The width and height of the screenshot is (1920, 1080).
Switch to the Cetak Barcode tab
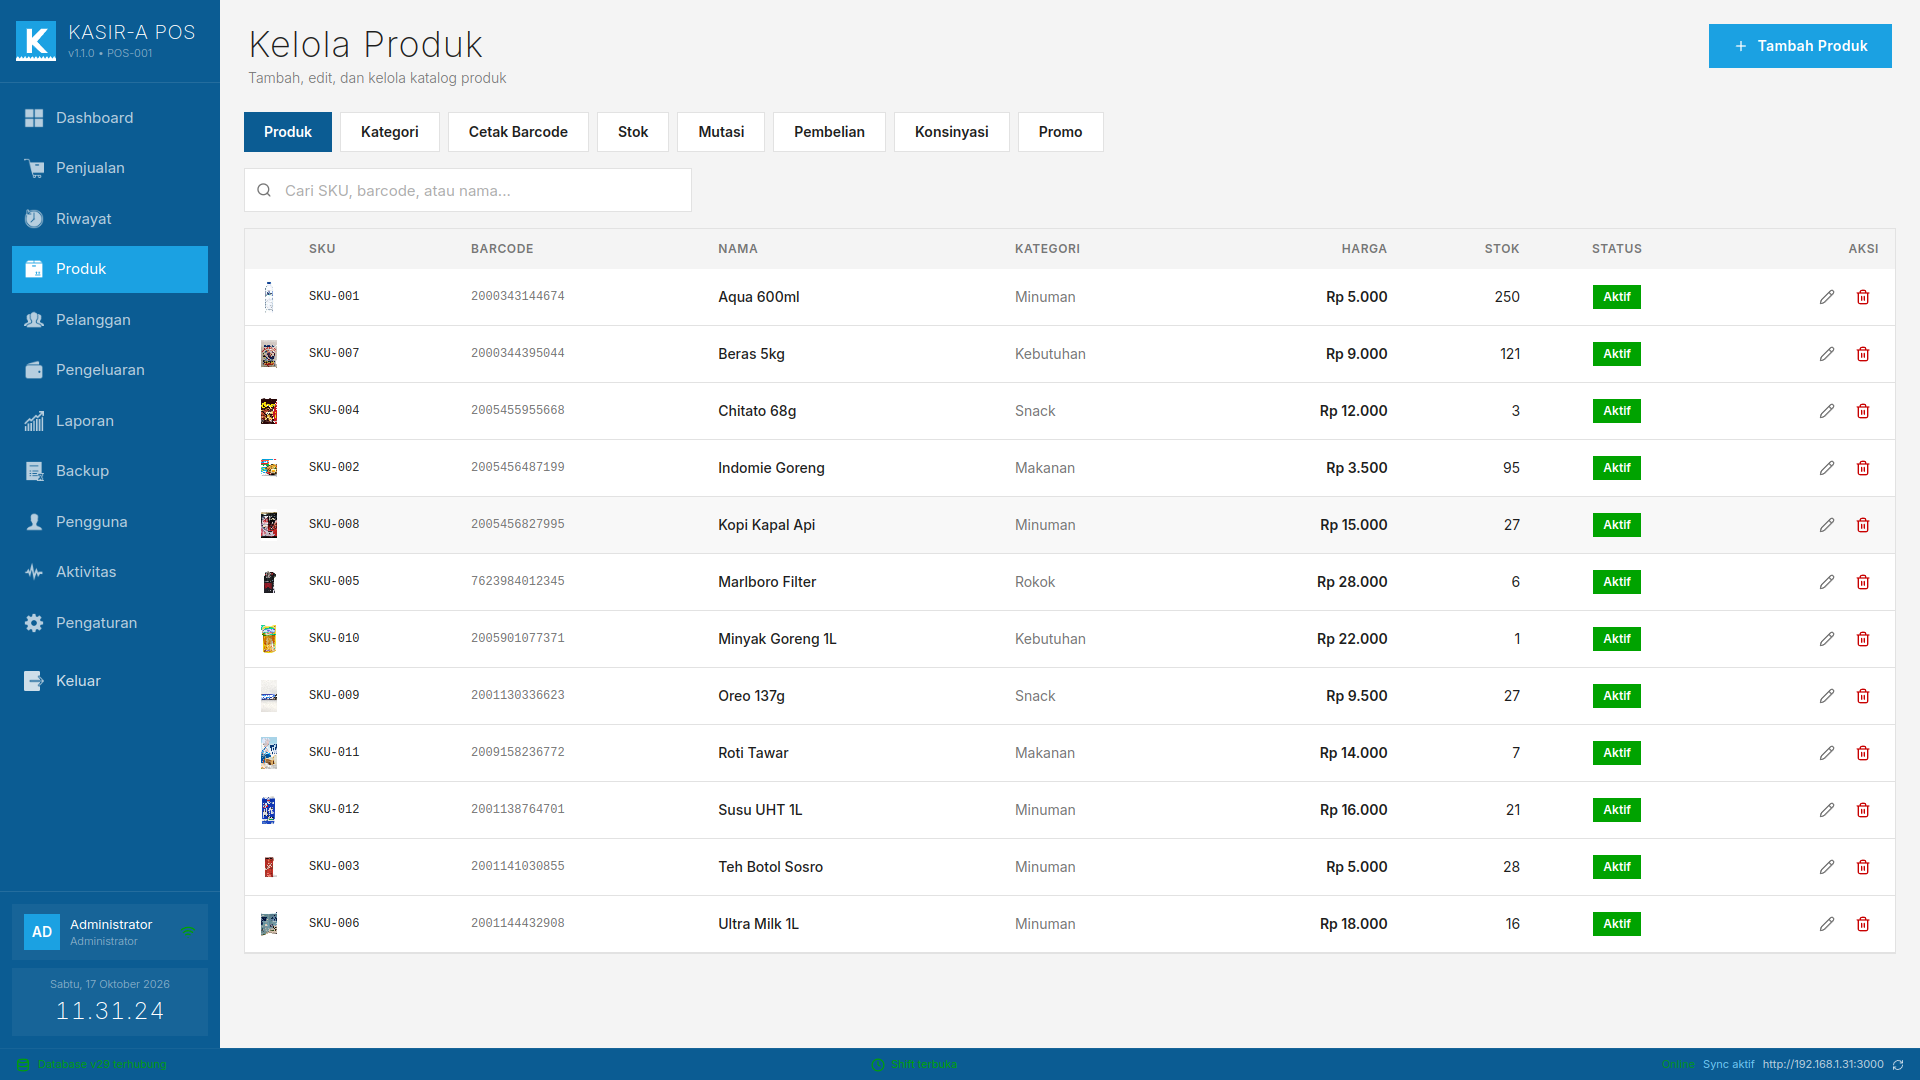tap(518, 132)
